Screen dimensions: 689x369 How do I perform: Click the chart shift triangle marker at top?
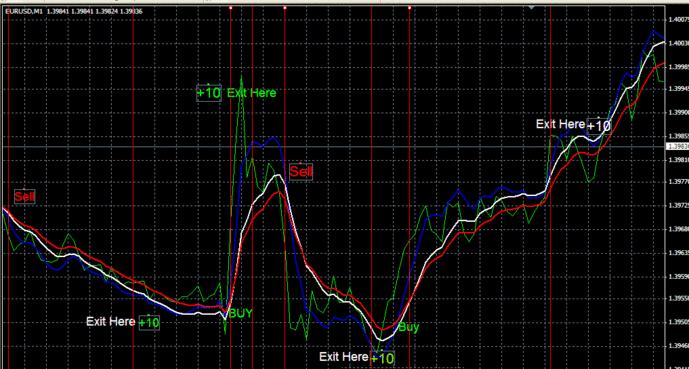click(532, 7)
